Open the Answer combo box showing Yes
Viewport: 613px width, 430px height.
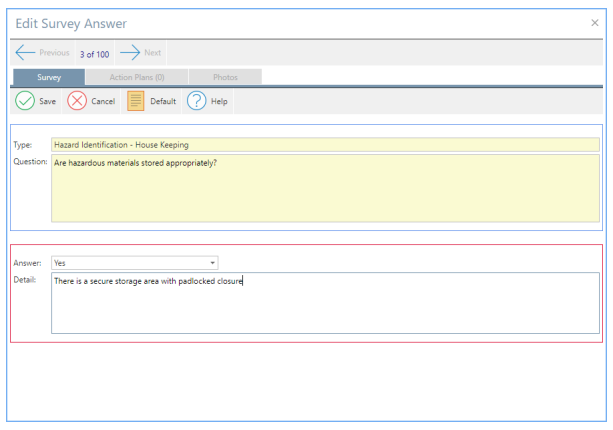tap(130, 263)
